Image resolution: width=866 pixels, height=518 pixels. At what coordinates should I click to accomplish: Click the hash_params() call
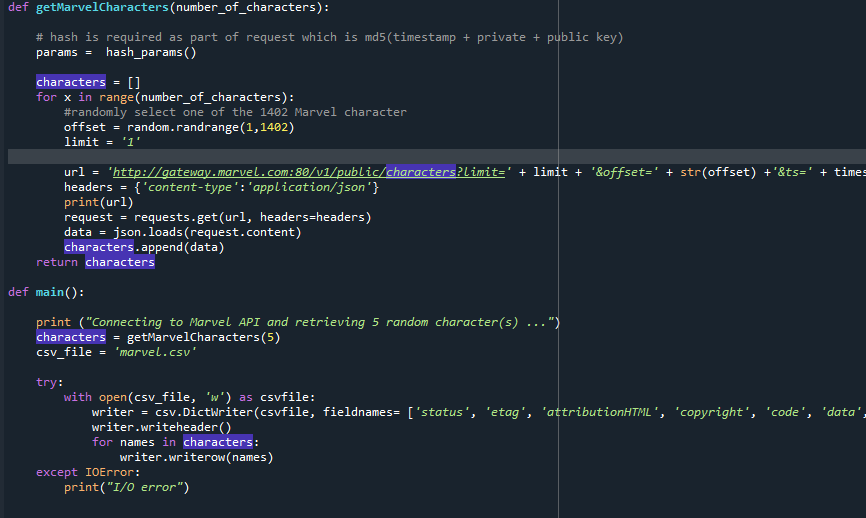[x=151, y=52]
